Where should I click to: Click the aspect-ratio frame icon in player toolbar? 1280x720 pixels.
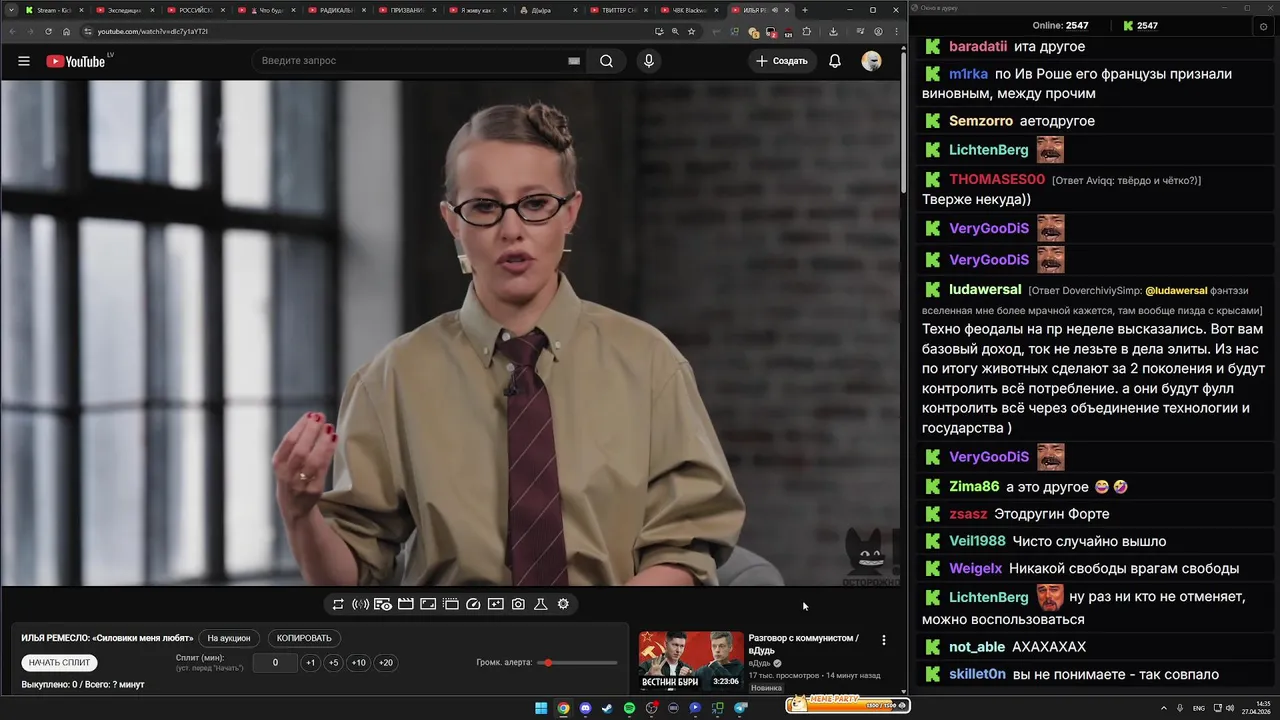tap(428, 604)
